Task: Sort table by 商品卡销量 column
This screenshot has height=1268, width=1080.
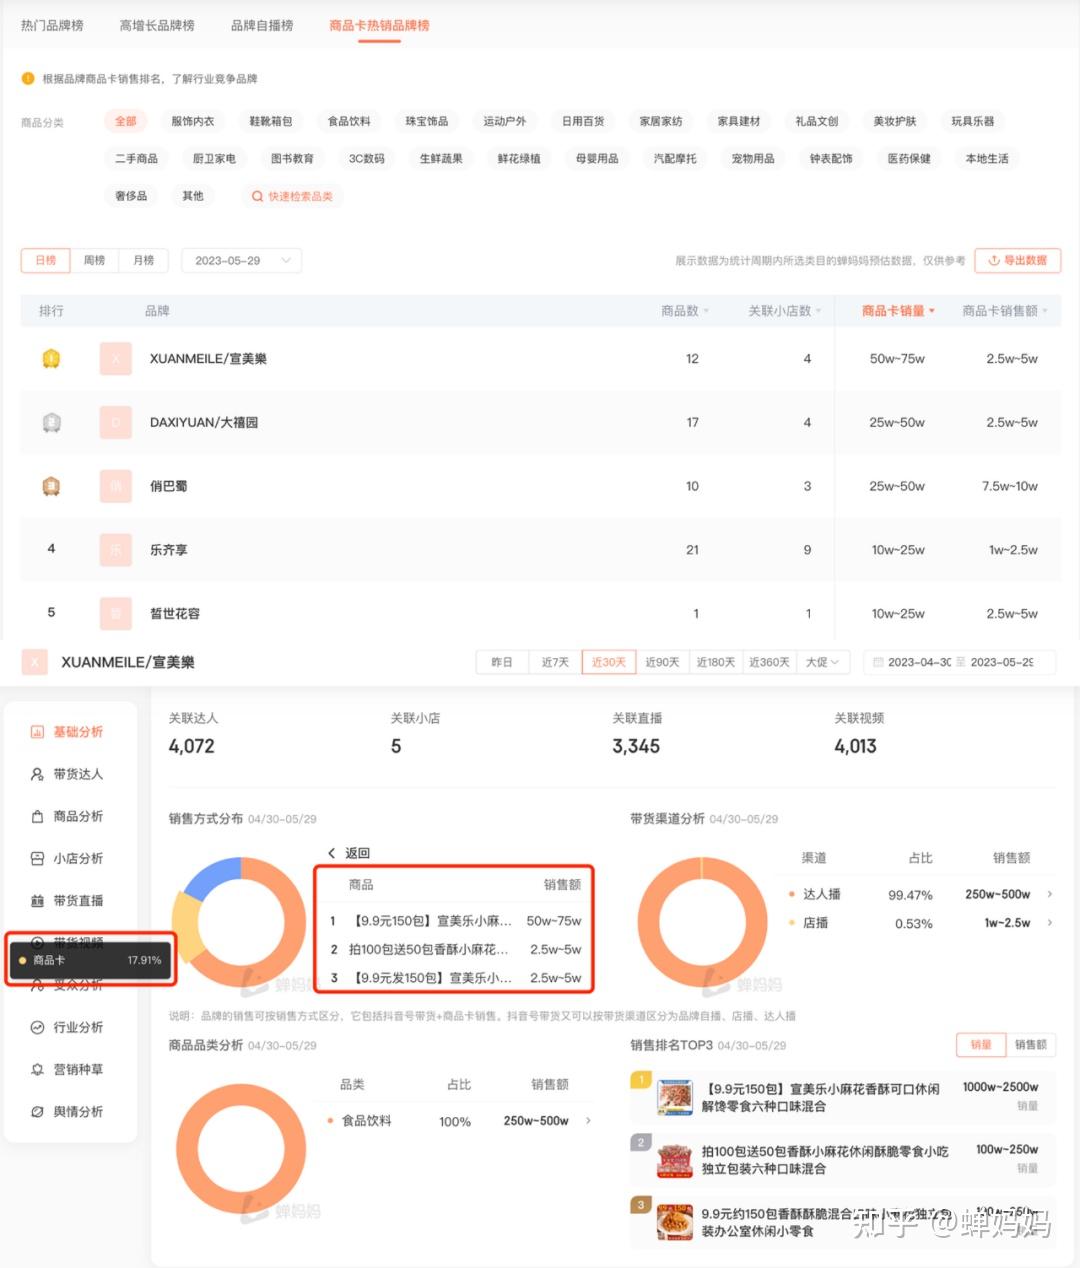Action: pyautogui.click(x=898, y=311)
